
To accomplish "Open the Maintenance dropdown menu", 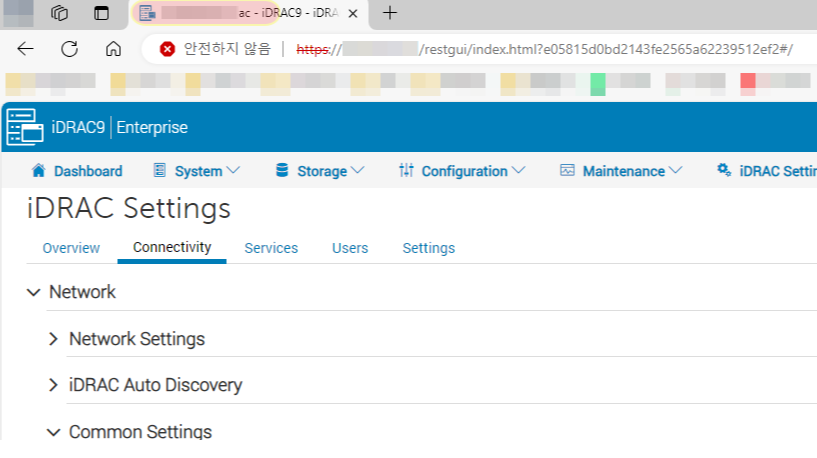I will click(632, 171).
